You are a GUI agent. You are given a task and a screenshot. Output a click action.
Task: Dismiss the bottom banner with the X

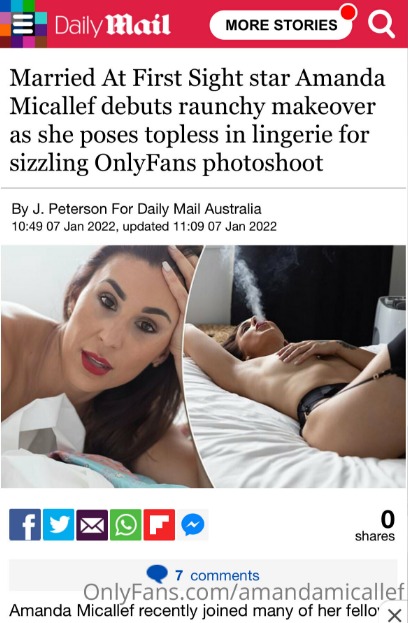pos(394,614)
